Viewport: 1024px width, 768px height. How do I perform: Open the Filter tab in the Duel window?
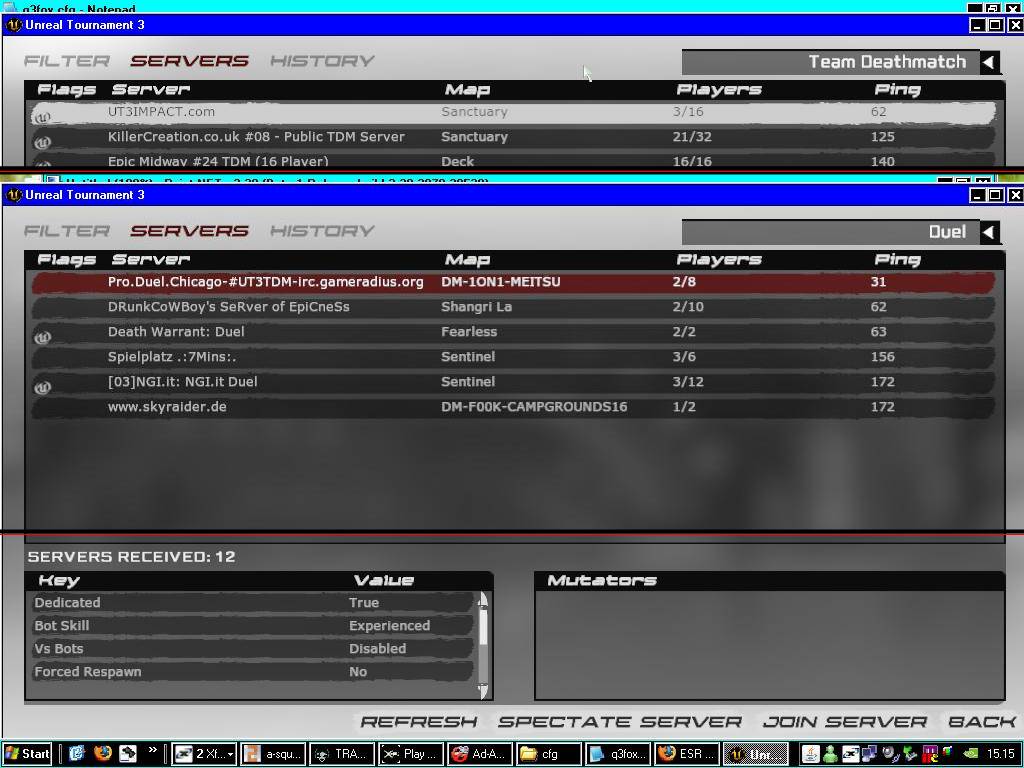click(x=67, y=231)
